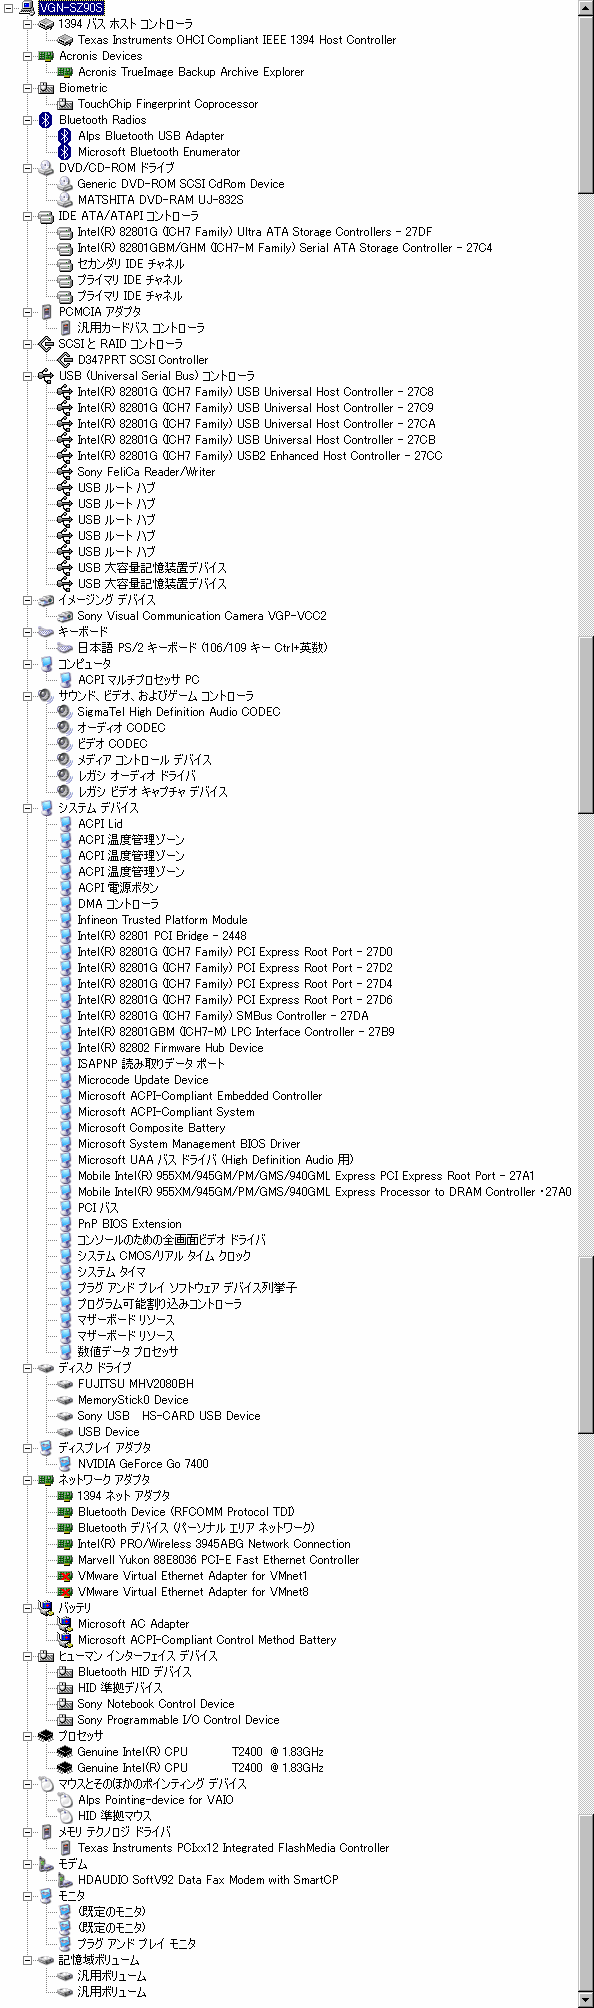Image resolution: width=594 pixels, height=2008 pixels.
Task: Click the Texas Instruments OHCI 1394 controller icon
Action: point(65,40)
